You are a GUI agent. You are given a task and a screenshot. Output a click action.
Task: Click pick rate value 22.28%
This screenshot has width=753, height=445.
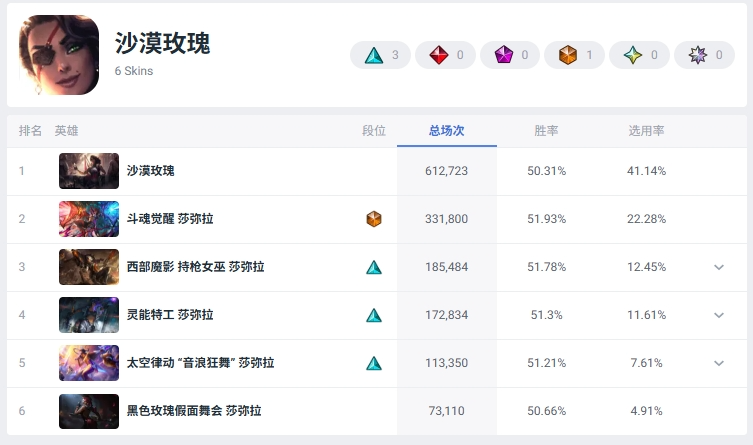point(646,219)
